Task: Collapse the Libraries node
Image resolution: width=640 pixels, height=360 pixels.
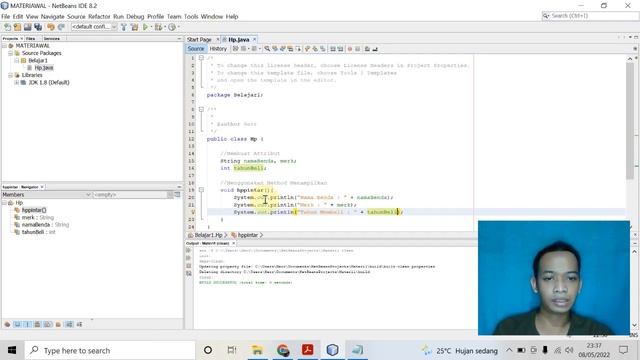Action: point(11,75)
